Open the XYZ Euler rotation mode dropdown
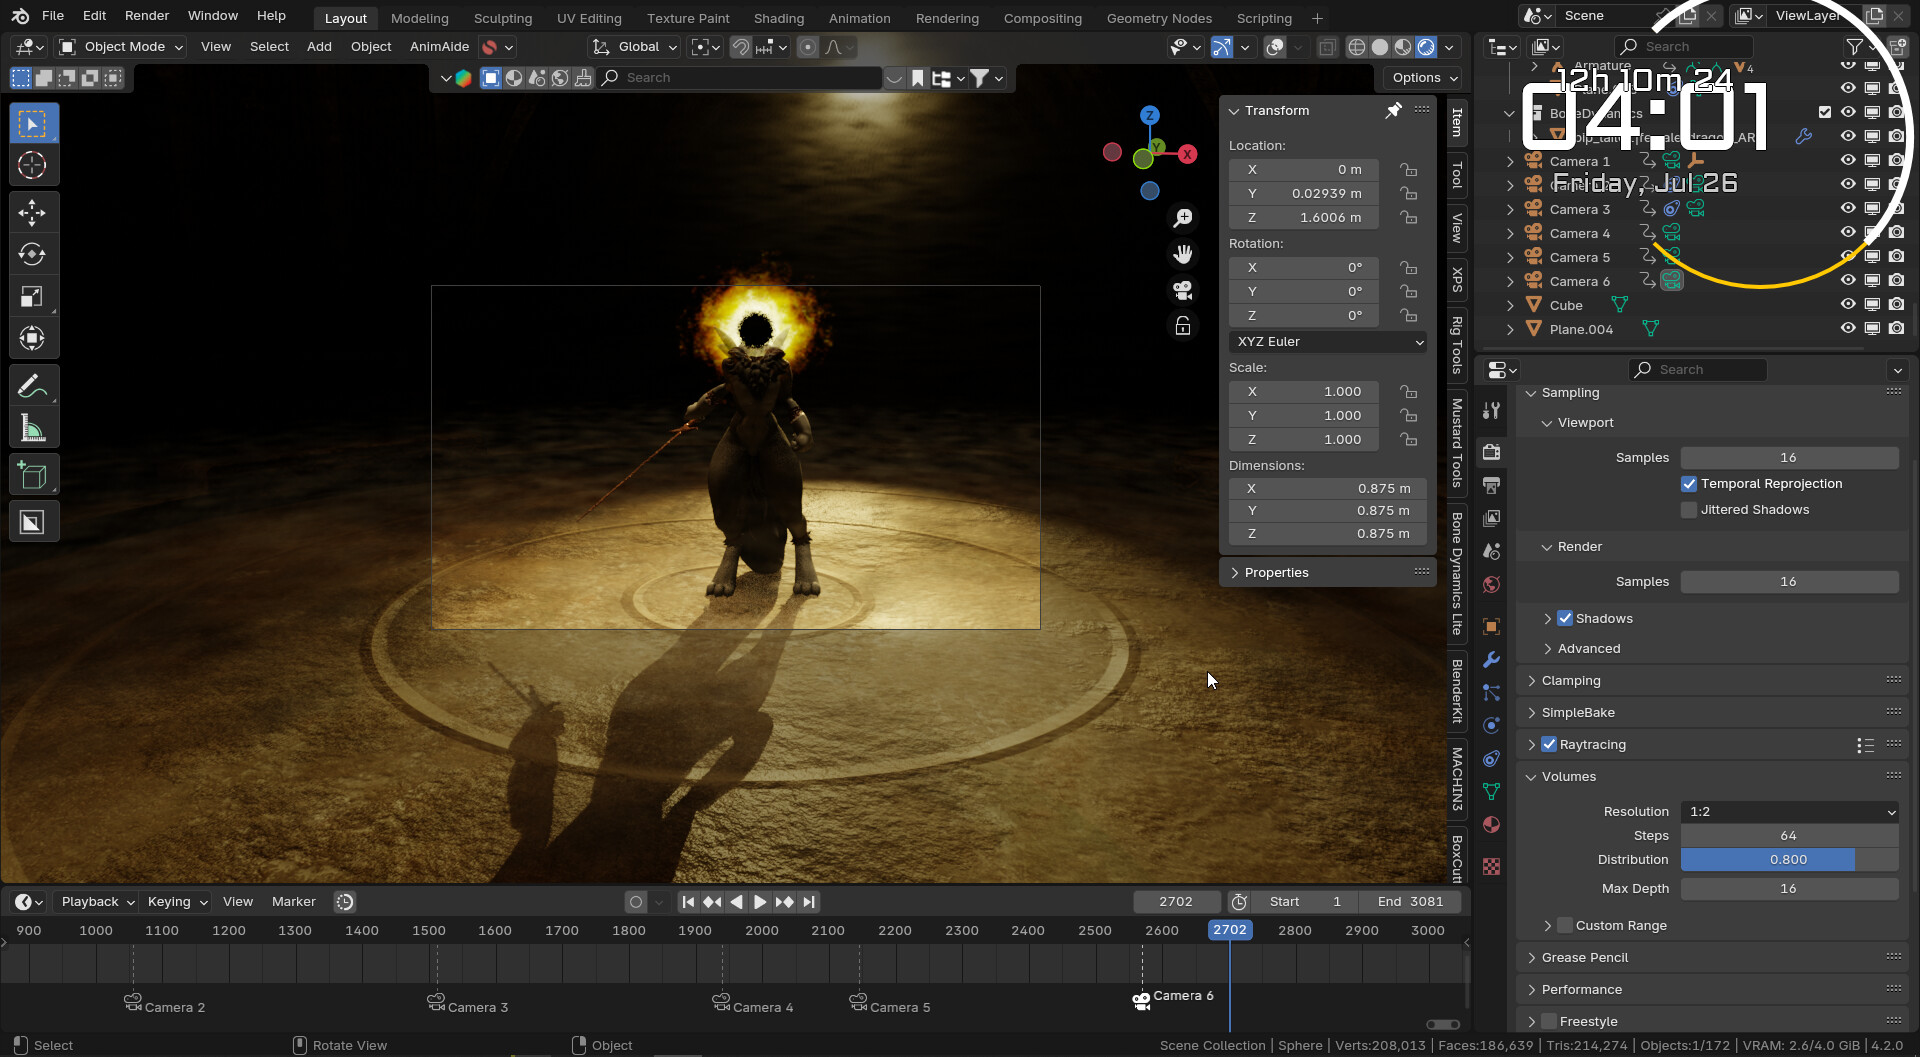The height and width of the screenshot is (1057, 1920). click(x=1328, y=342)
